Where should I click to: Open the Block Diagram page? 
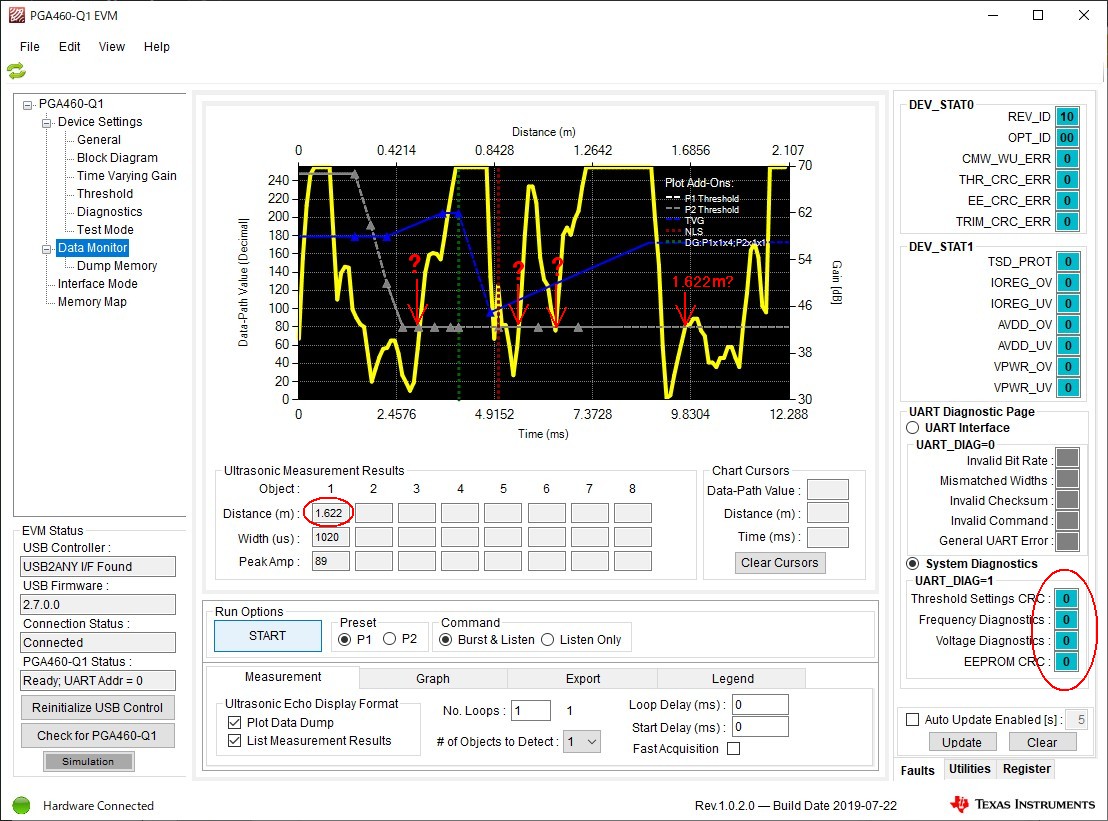[x=117, y=158]
